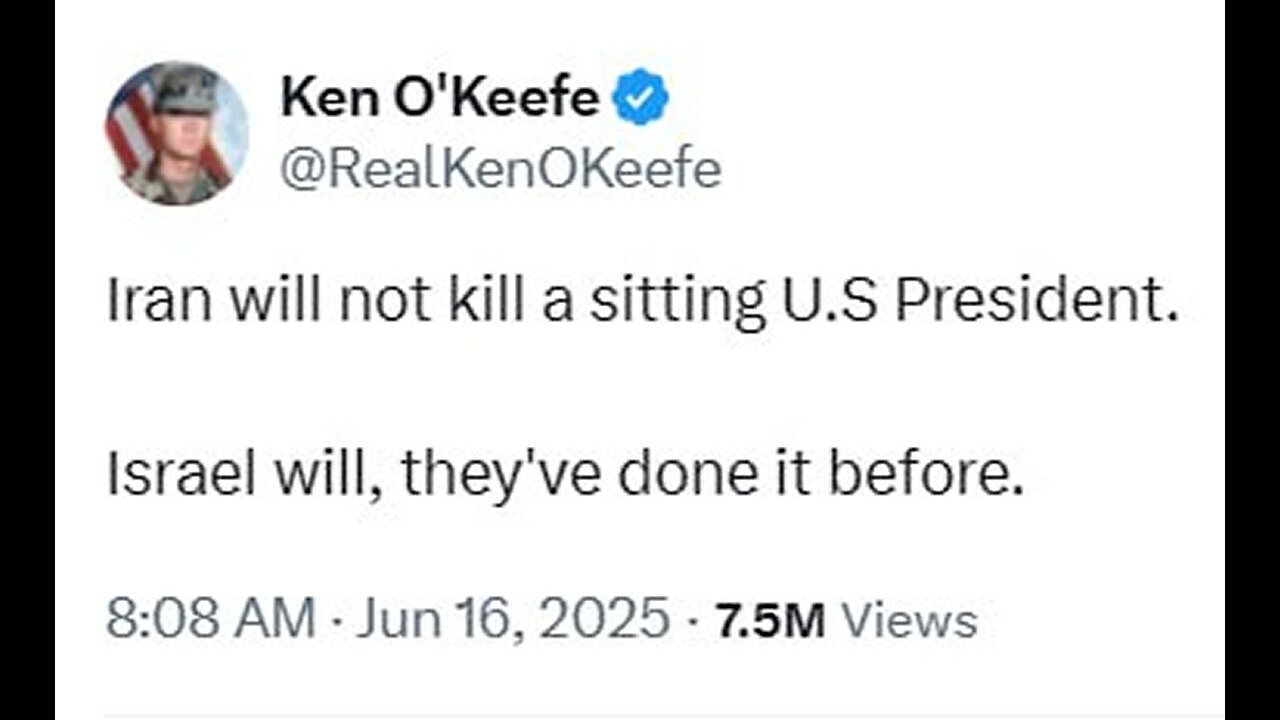Visit the @RealKenOKeefe handle link
1280x720 pixels.
(500, 169)
